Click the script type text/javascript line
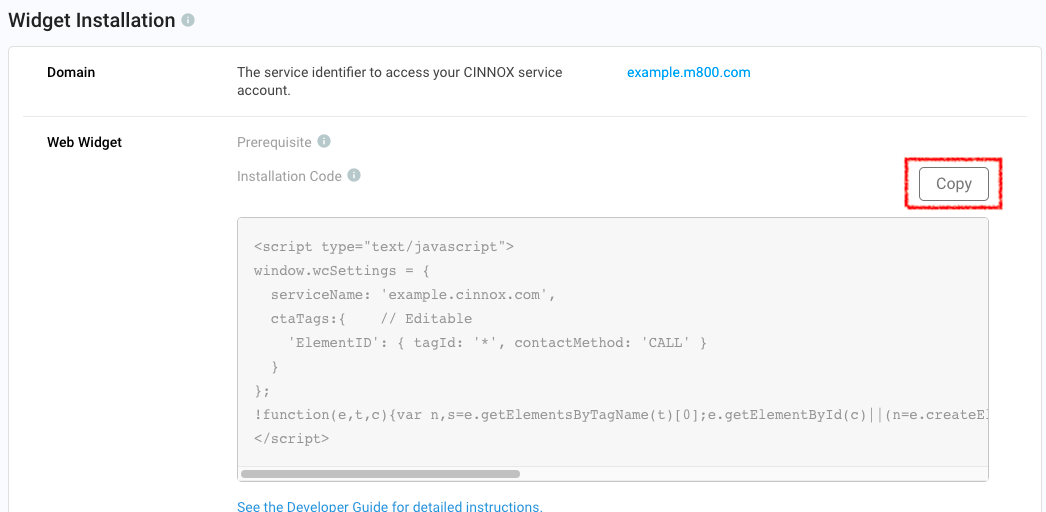1046x512 pixels. pos(384,247)
